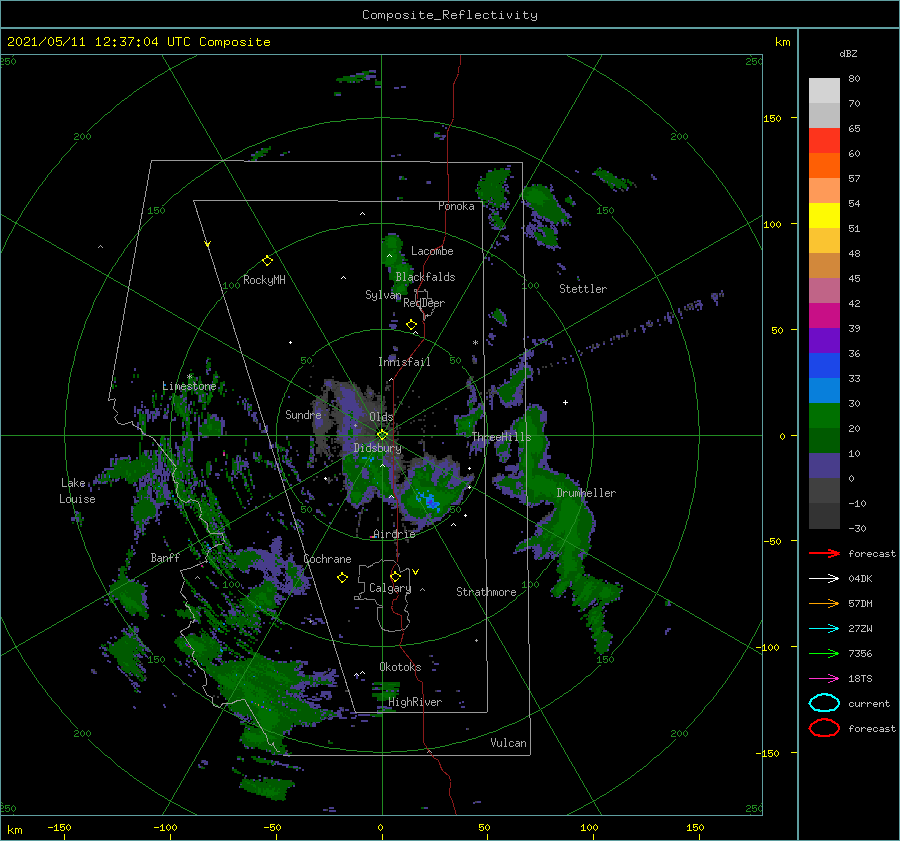Click the Limestone label
Image resolution: width=900 pixels, height=841 pixels.
pyautogui.click(x=189, y=386)
